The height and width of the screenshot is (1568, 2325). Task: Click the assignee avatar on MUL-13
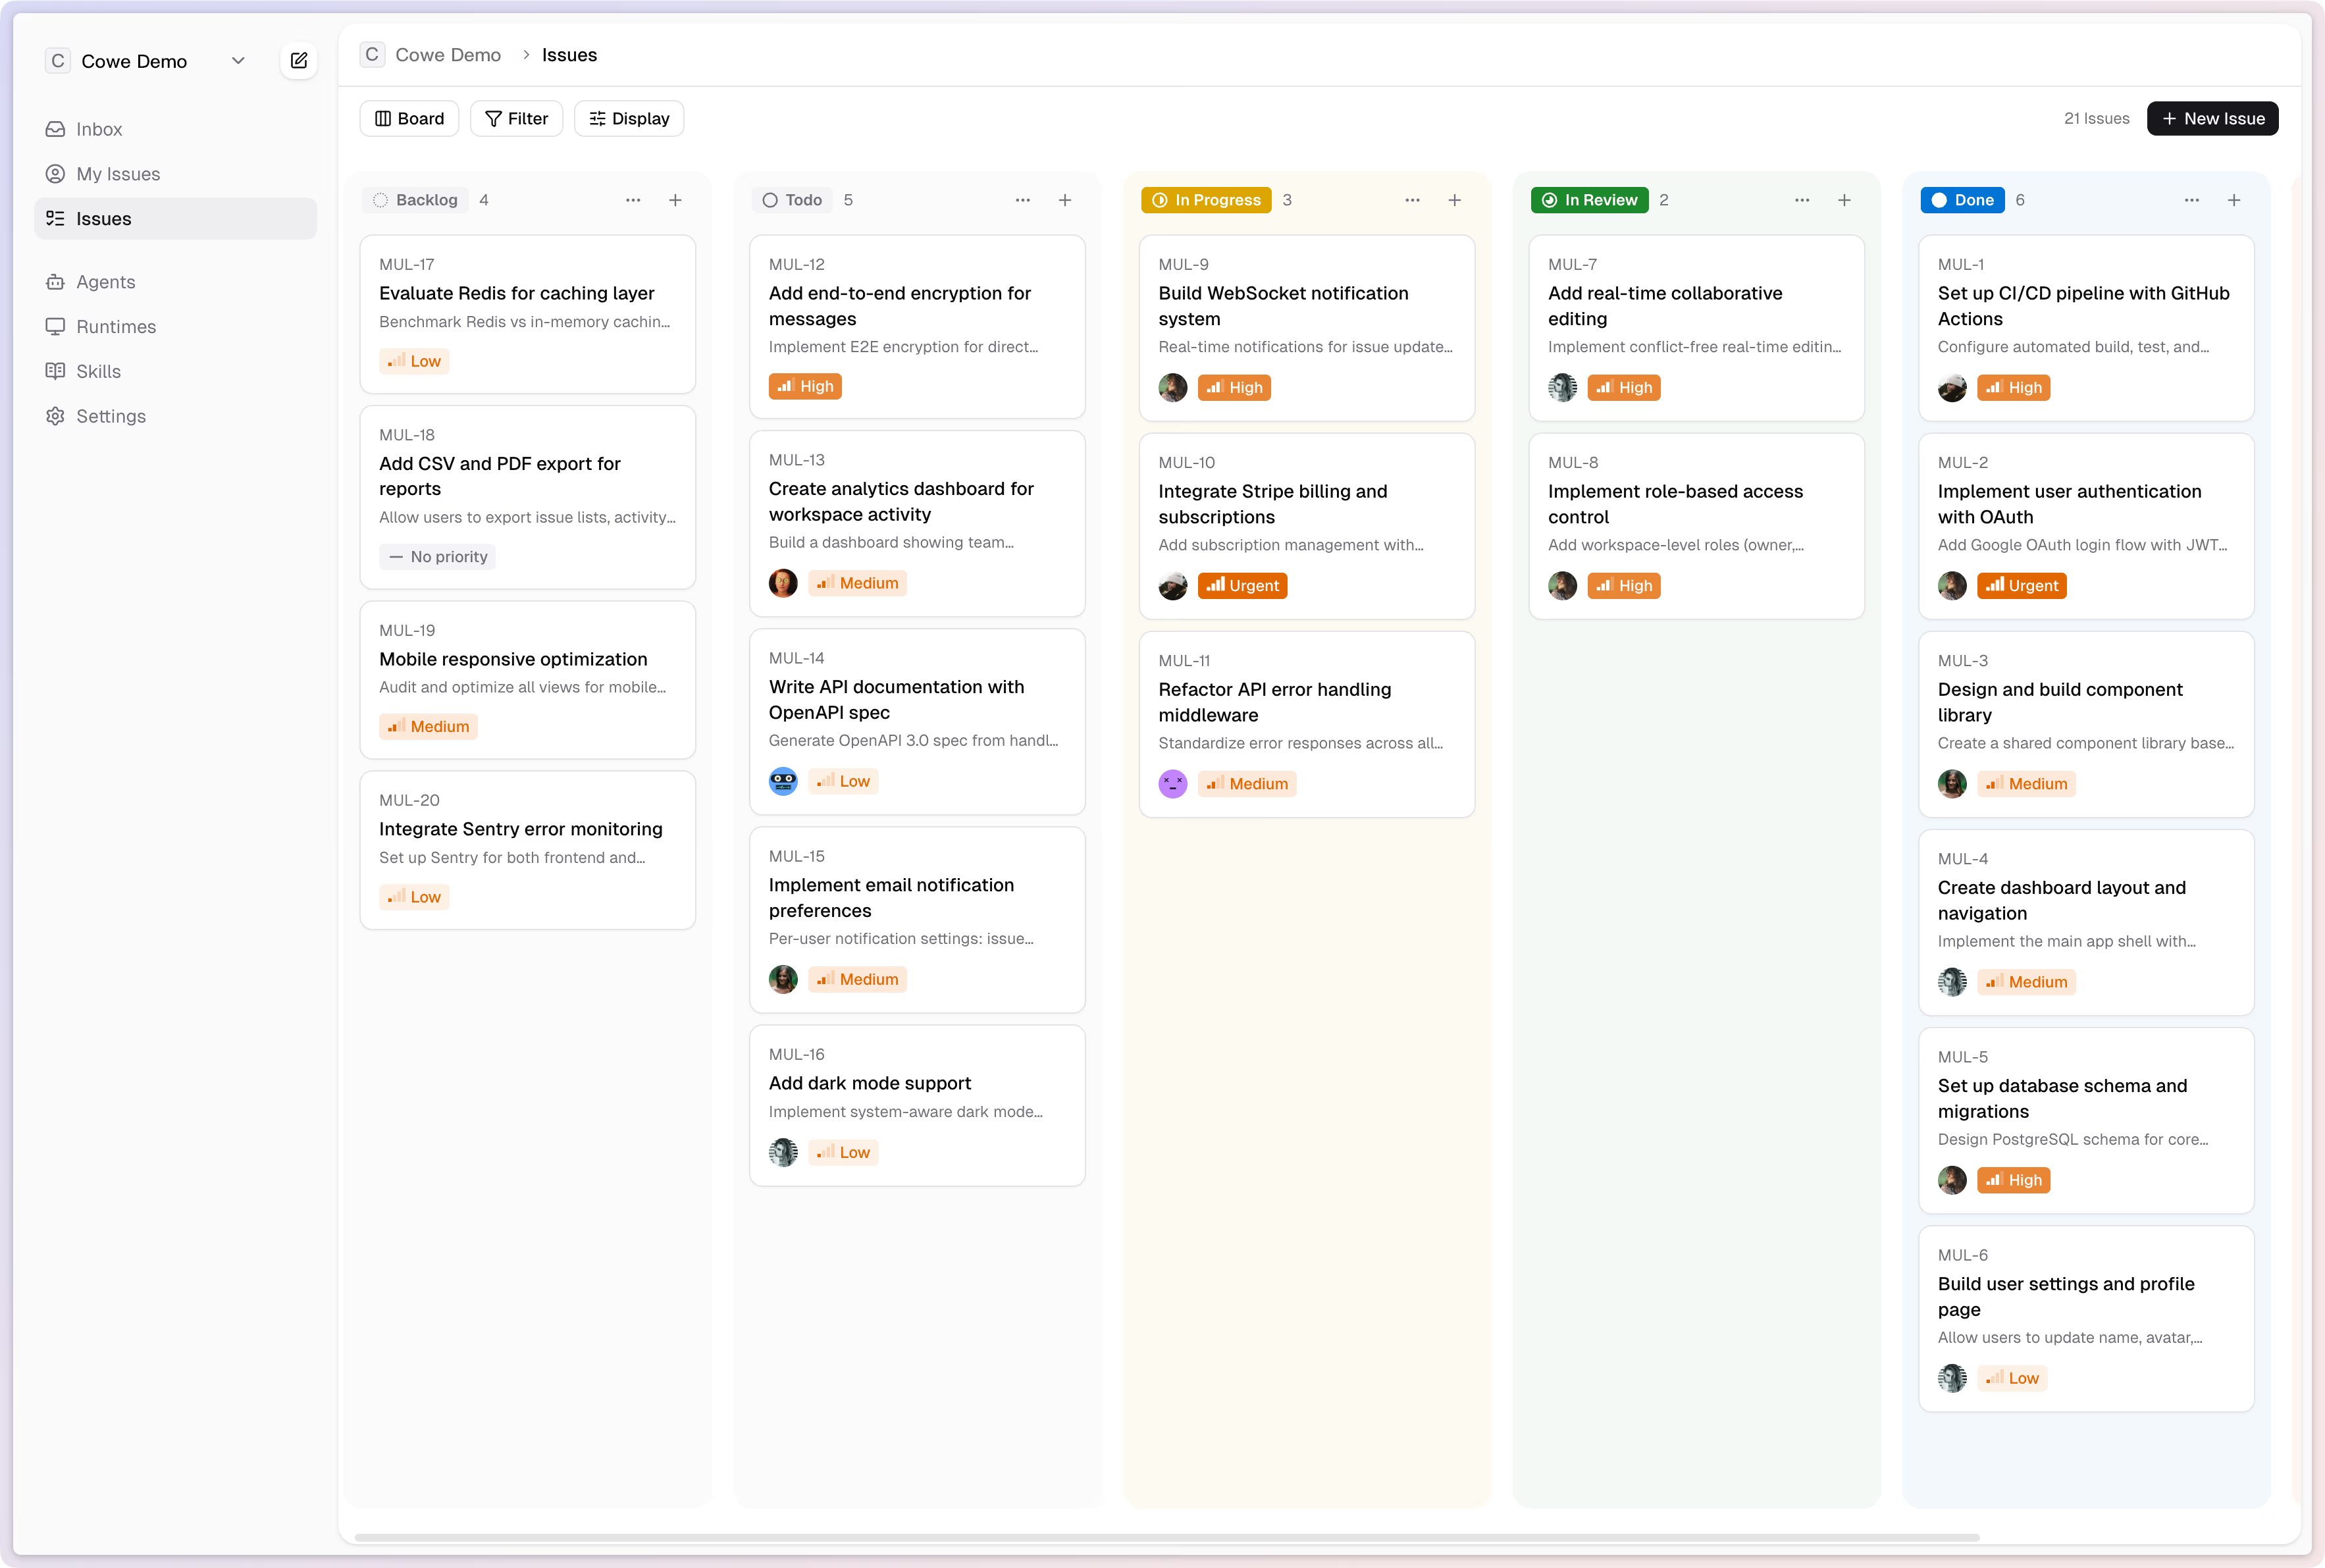(x=784, y=583)
